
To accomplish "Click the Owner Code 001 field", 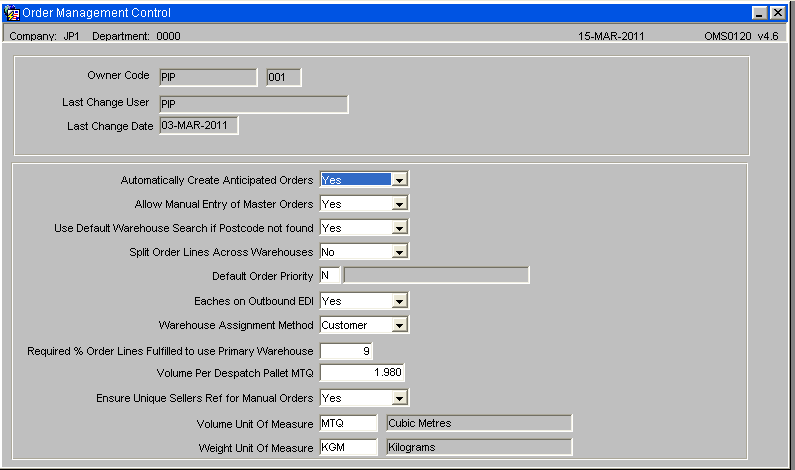I will (284, 77).
